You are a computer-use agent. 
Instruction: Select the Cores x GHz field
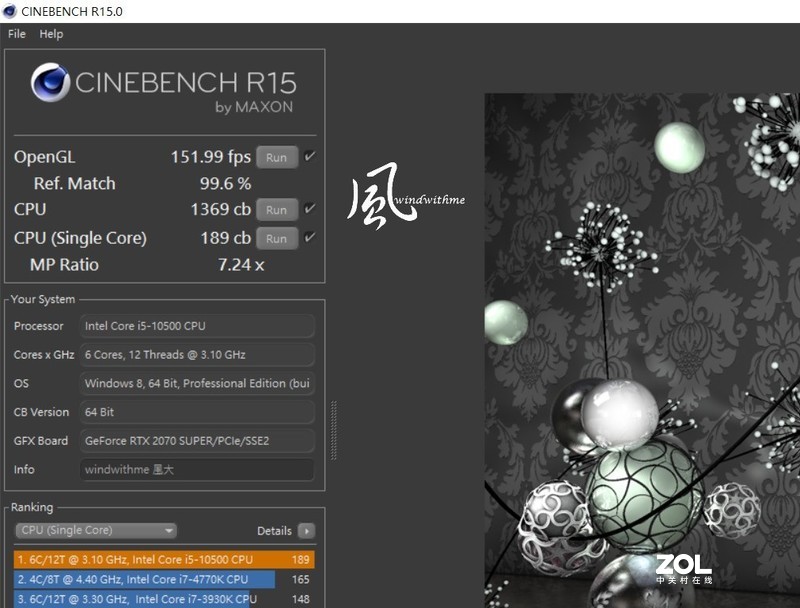tap(196, 354)
